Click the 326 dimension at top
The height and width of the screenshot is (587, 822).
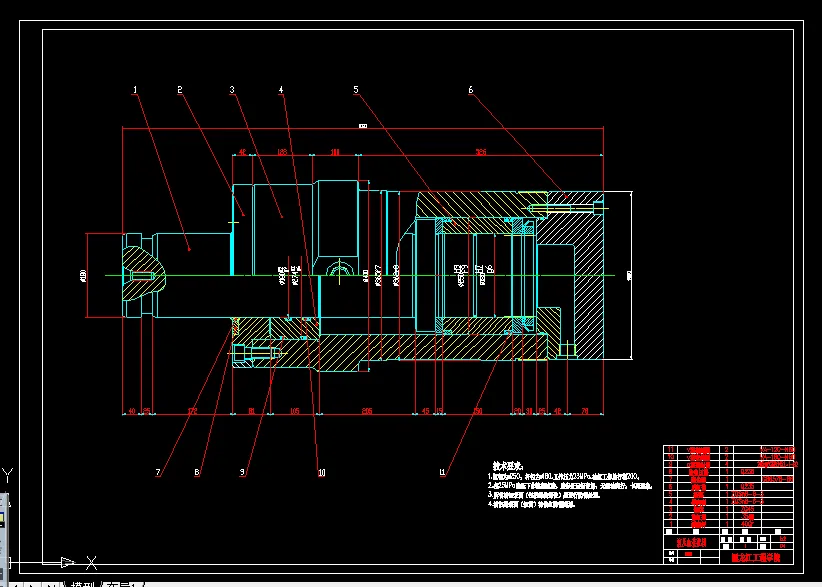480,152
